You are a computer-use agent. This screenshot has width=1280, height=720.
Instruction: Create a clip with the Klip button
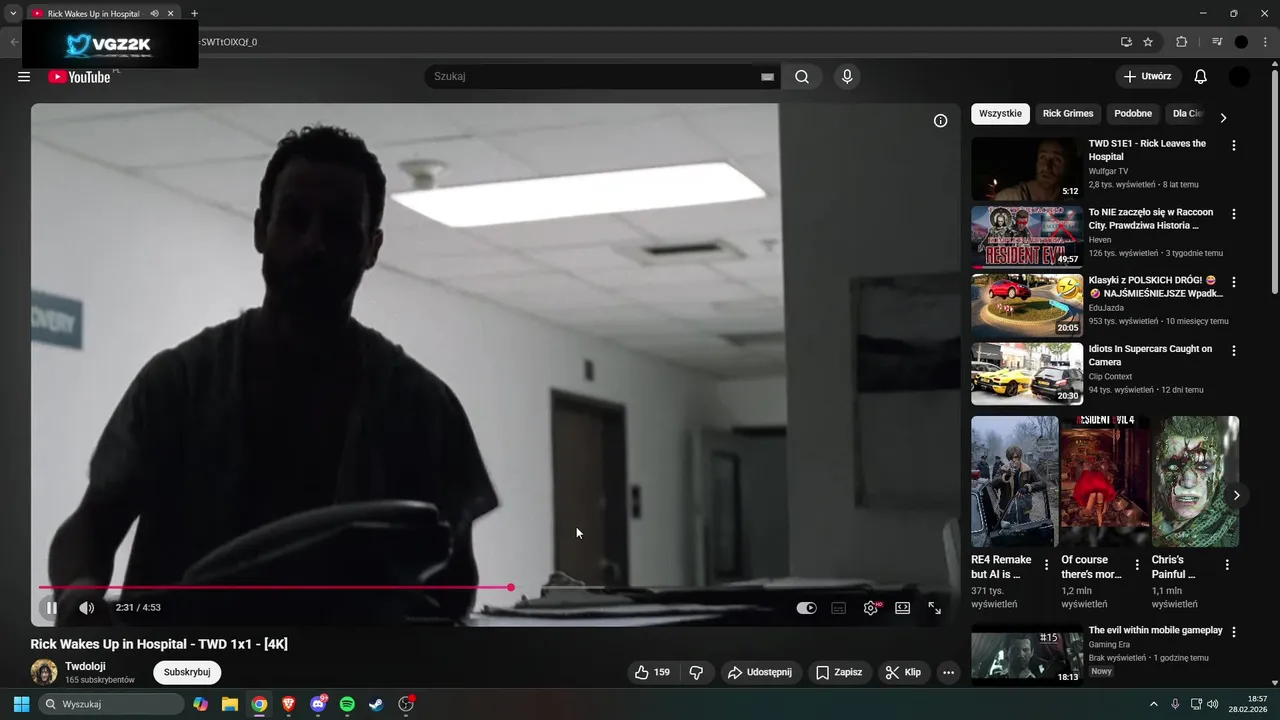[903, 673]
